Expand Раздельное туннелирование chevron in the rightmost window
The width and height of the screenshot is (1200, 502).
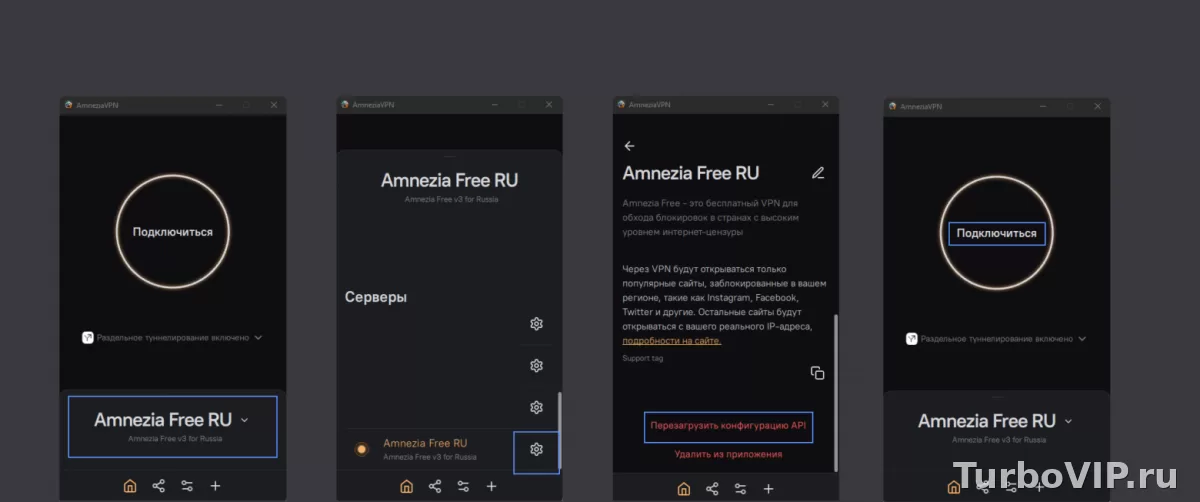1082,339
